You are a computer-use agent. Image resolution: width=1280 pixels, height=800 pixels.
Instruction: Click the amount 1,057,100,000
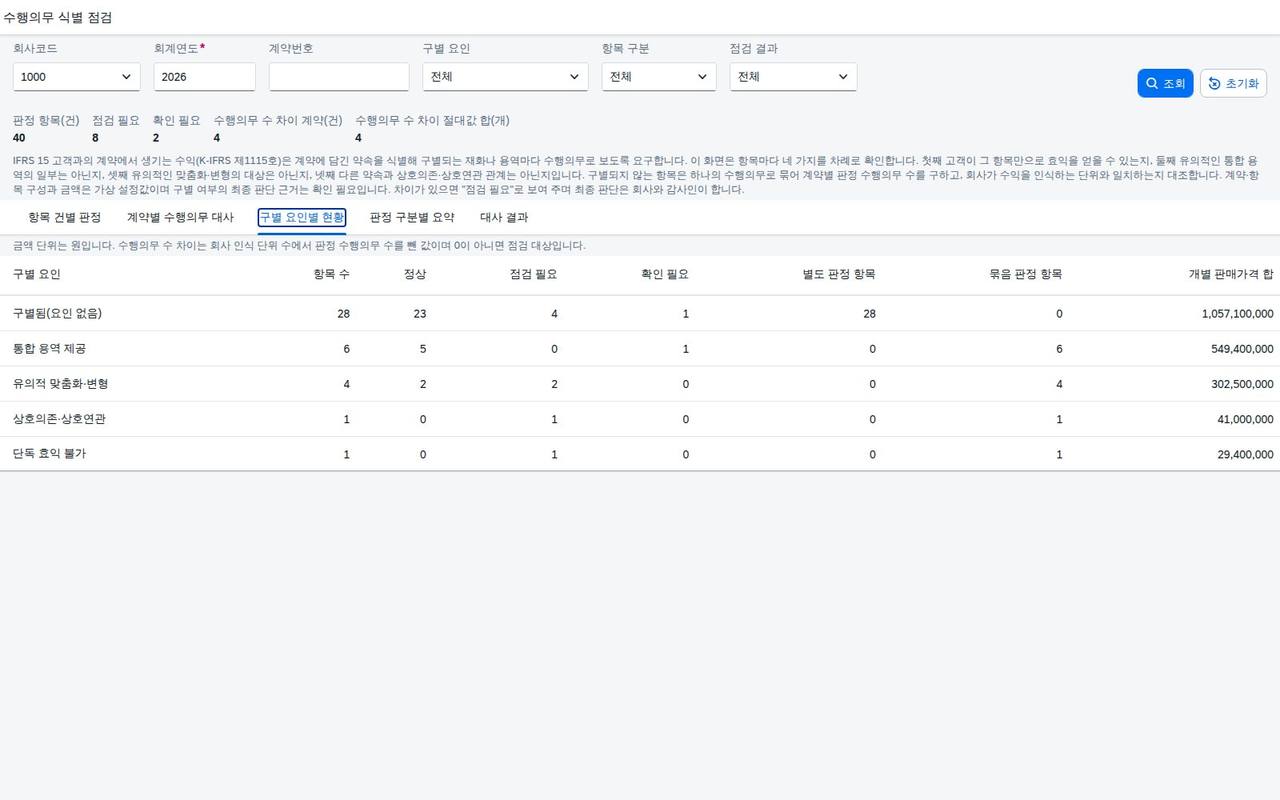click(x=1238, y=314)
